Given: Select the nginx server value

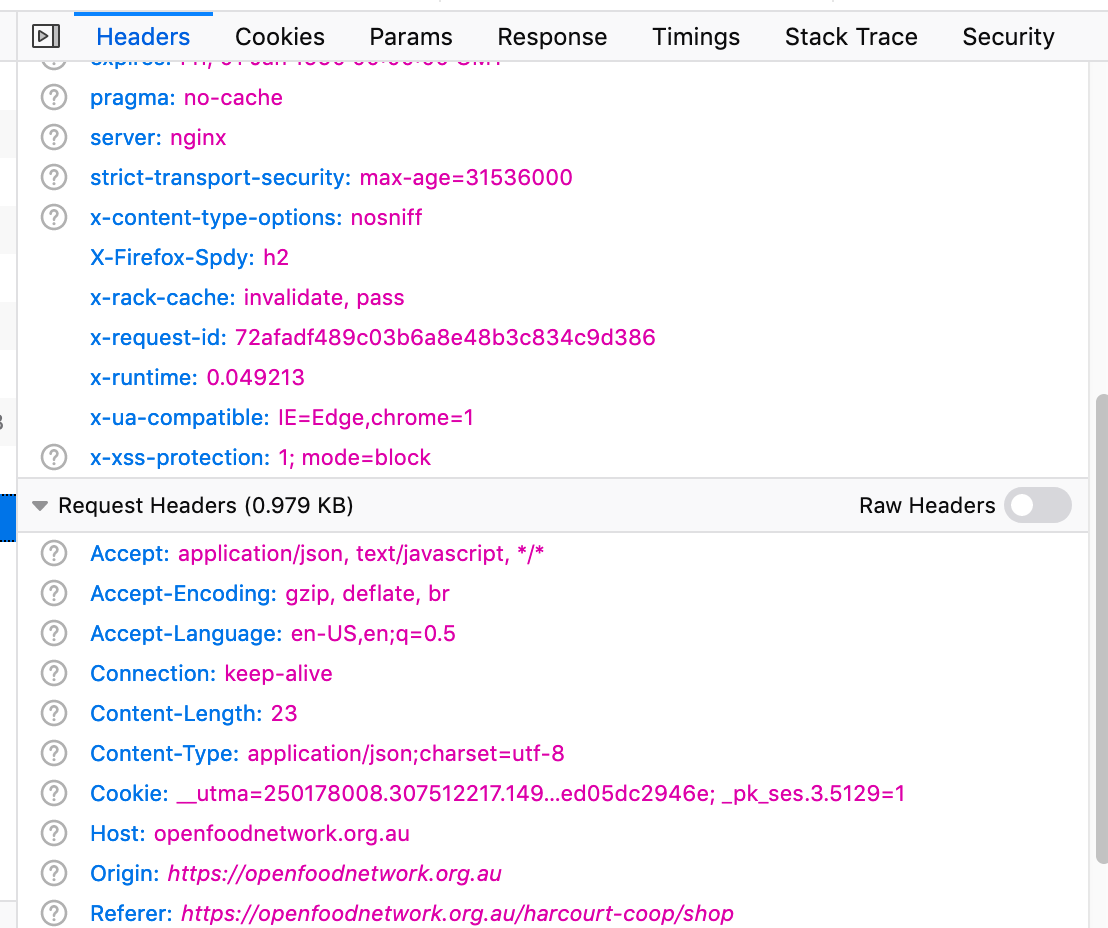Looking at the screenshot, I should pyautogui.click(x=198, y=138).
